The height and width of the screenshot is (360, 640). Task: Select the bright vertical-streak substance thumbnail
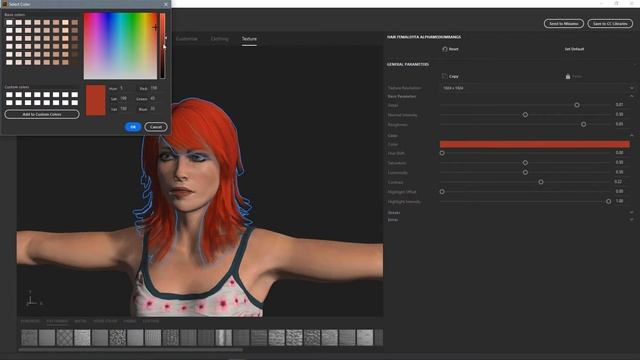[x=224, y=338]
